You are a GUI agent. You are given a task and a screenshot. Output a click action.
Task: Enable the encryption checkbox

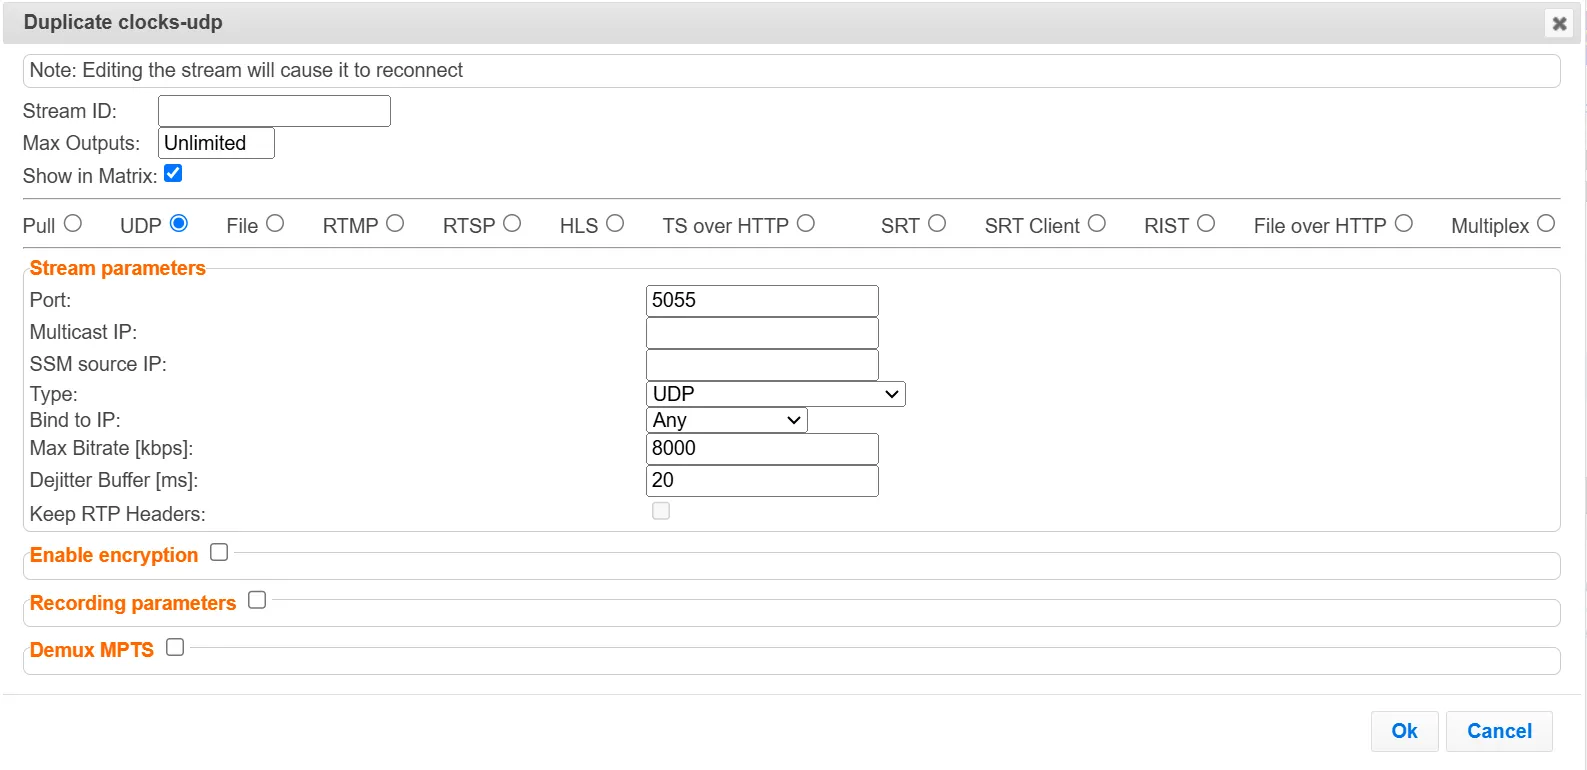219,552
